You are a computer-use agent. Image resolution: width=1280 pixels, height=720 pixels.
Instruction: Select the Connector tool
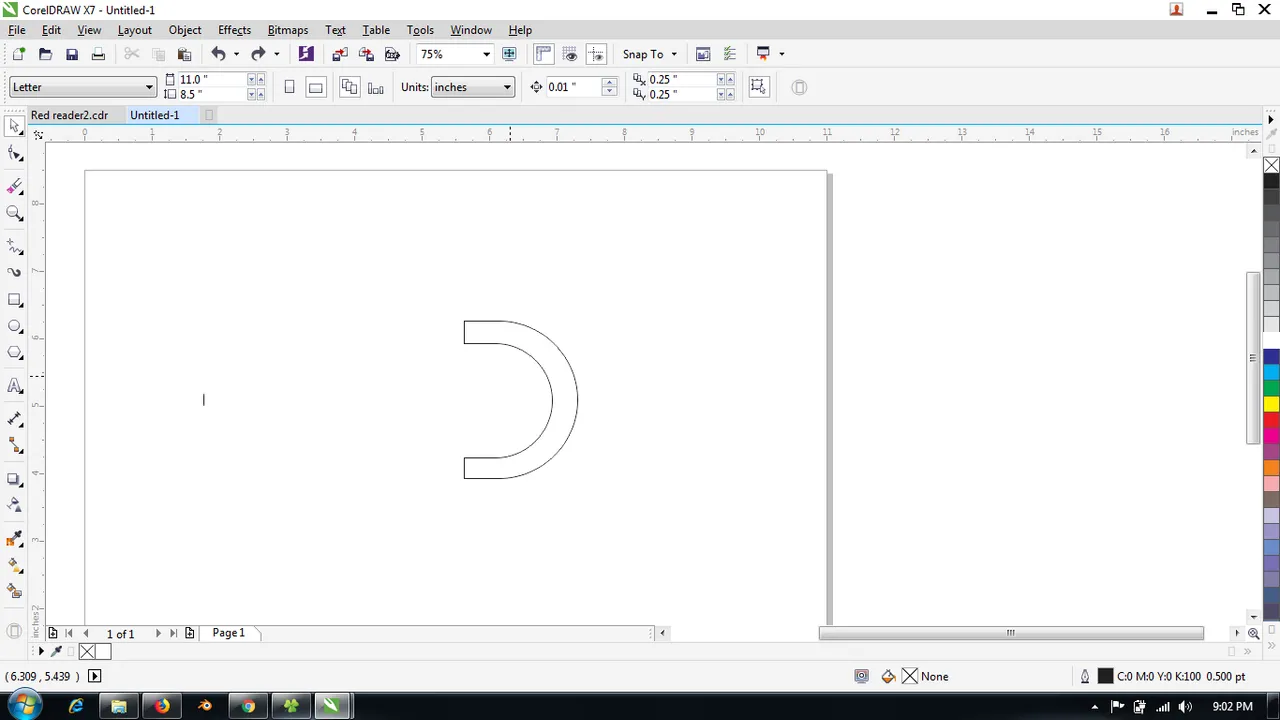14,446
